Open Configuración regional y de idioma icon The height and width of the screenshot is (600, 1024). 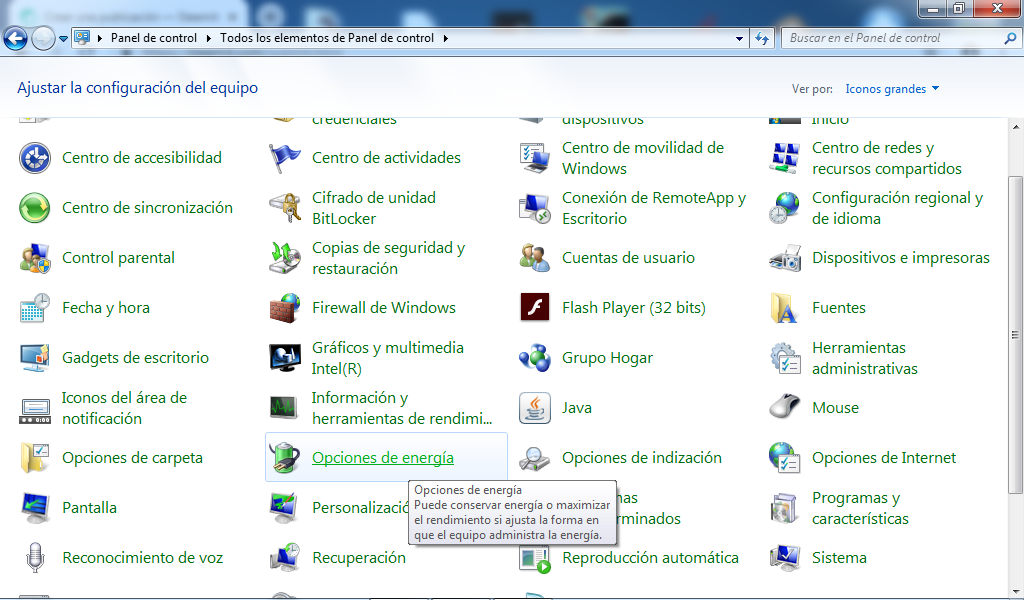785,208
